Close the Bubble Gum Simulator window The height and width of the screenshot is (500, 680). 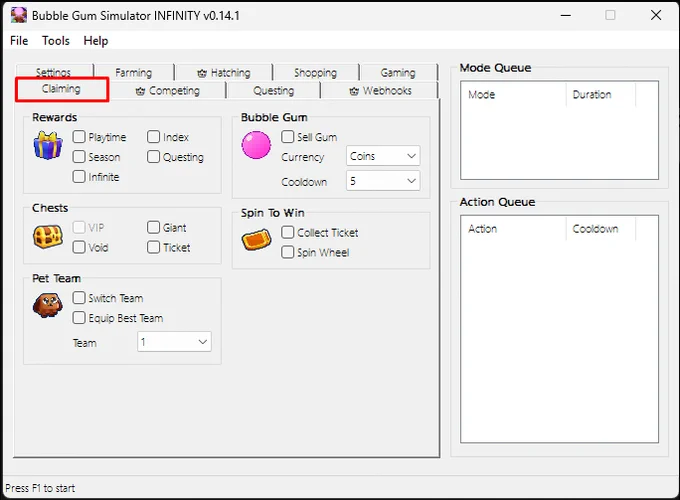point(656,15)
